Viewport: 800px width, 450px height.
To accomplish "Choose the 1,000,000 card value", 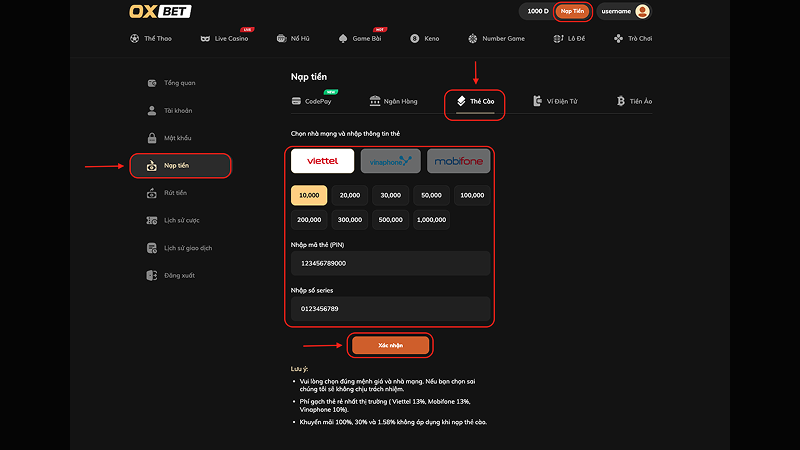I will pyautogui.click(x=432, y=219).
